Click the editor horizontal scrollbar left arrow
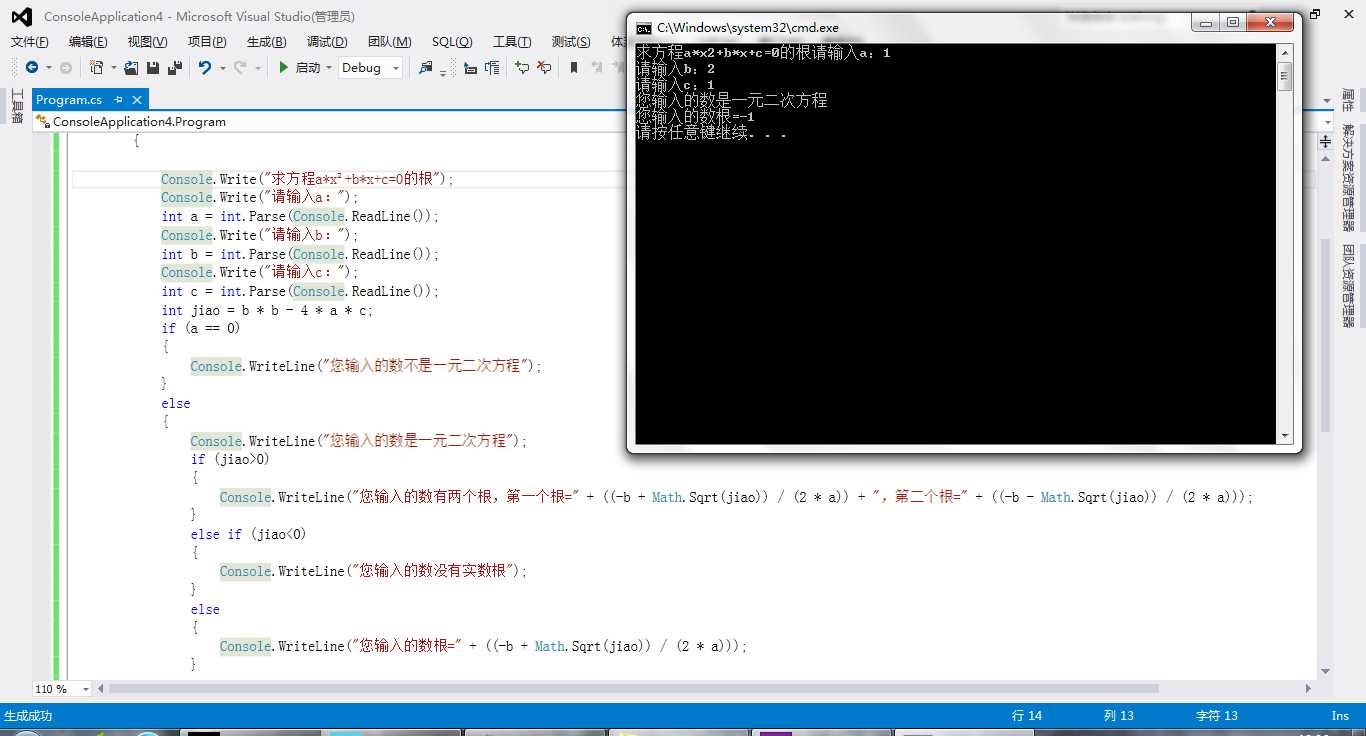1366x736 pixels. (x=102, y=689)
